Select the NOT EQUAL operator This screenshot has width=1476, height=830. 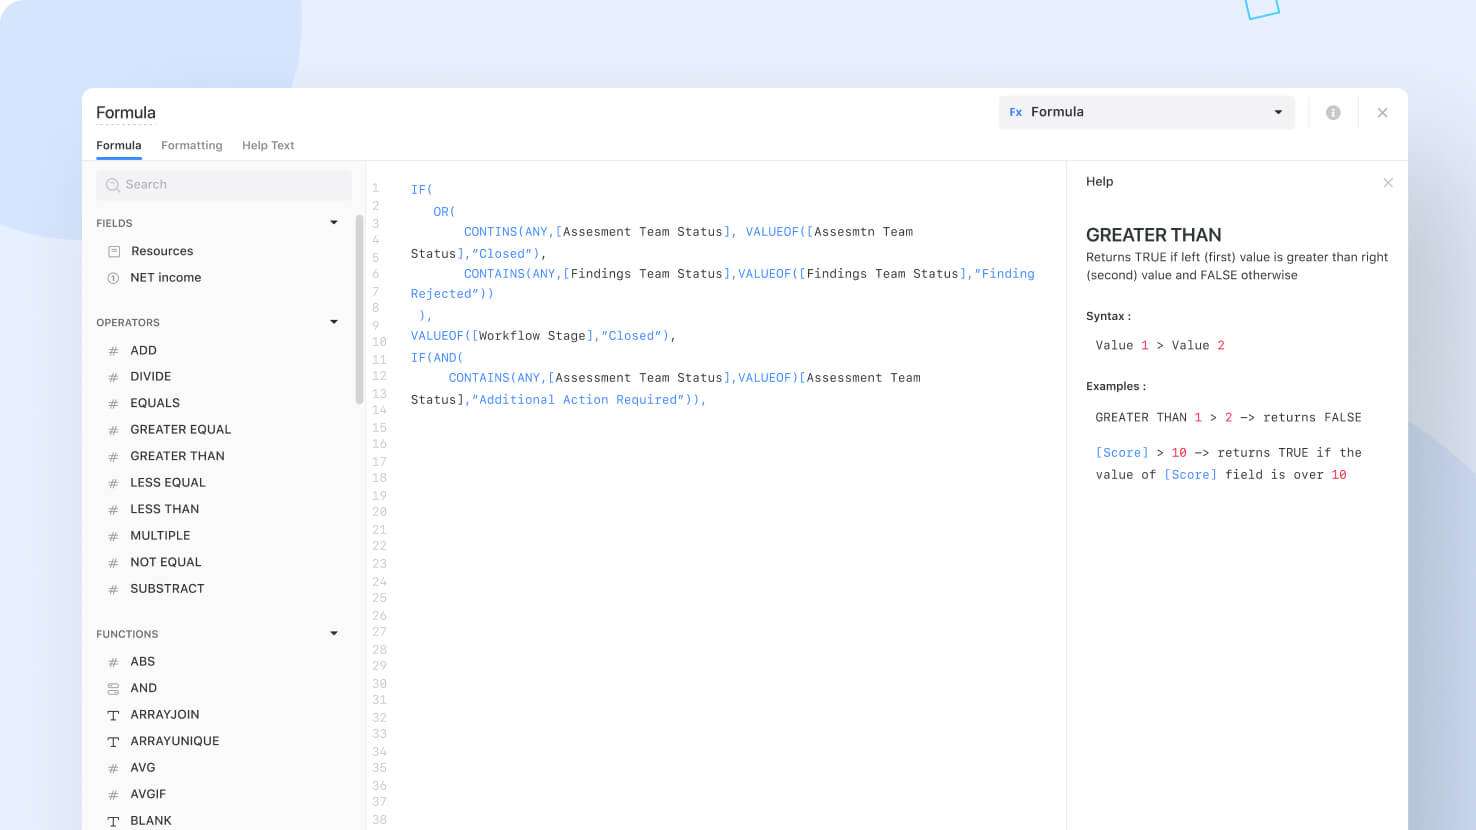[165, 562]
